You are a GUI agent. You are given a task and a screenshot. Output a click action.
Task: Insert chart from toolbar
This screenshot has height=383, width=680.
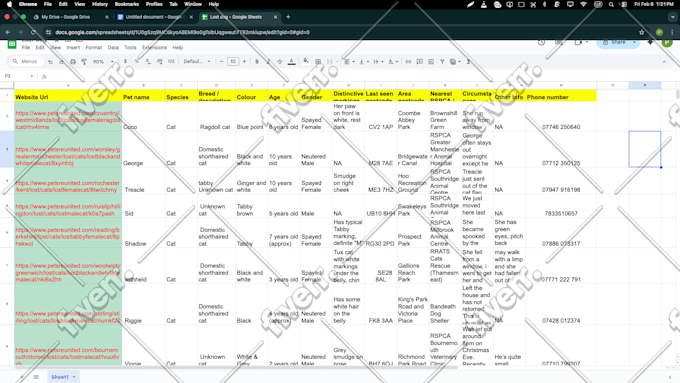tap(431, 62)
